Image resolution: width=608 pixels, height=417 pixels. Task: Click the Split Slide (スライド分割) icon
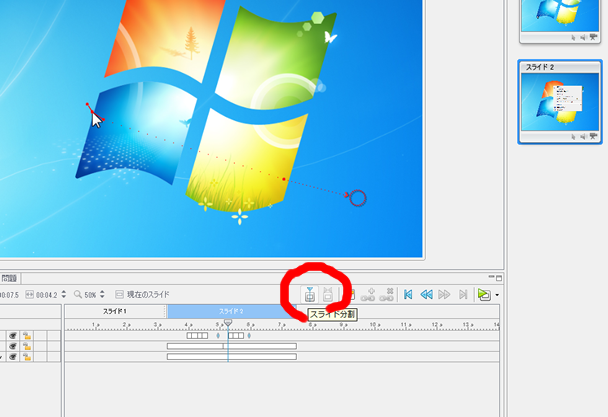pyautogui.click(x=310, y=295)
